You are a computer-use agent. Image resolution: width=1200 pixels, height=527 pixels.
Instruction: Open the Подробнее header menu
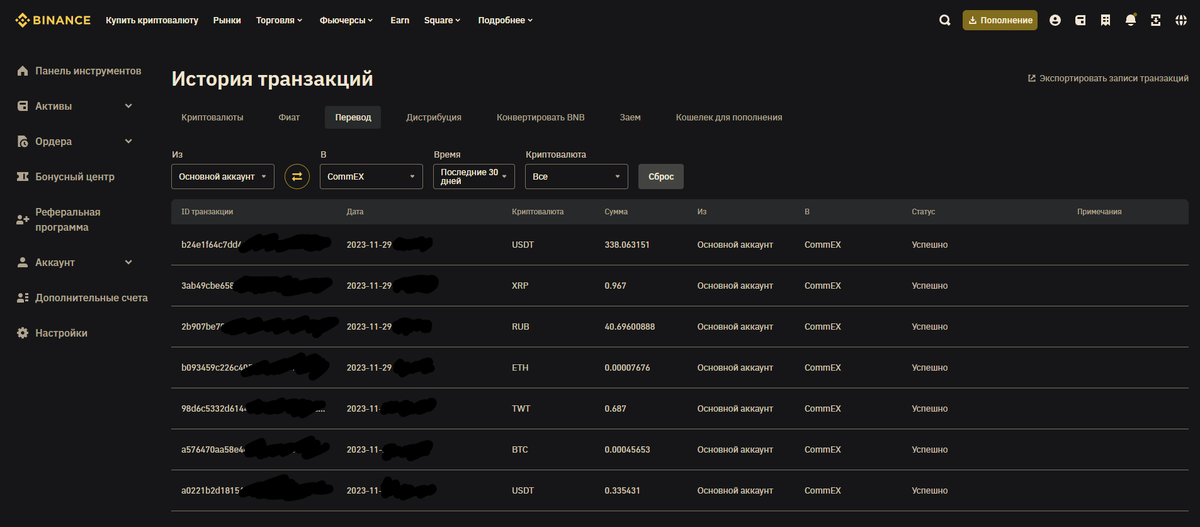pos(505,20)
